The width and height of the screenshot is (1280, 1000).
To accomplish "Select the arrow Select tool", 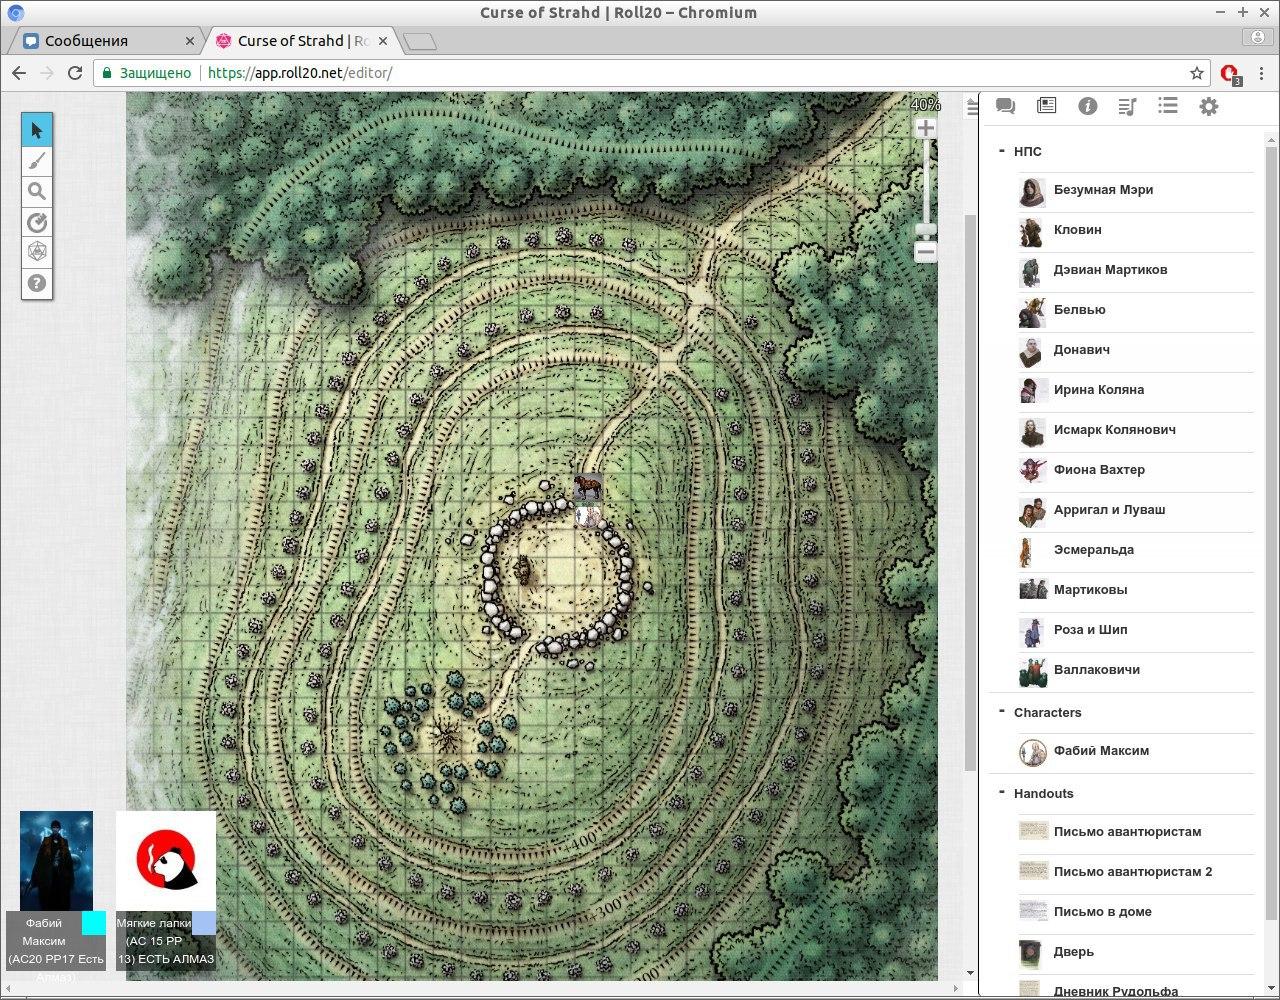I will click(x=37, y=130).
